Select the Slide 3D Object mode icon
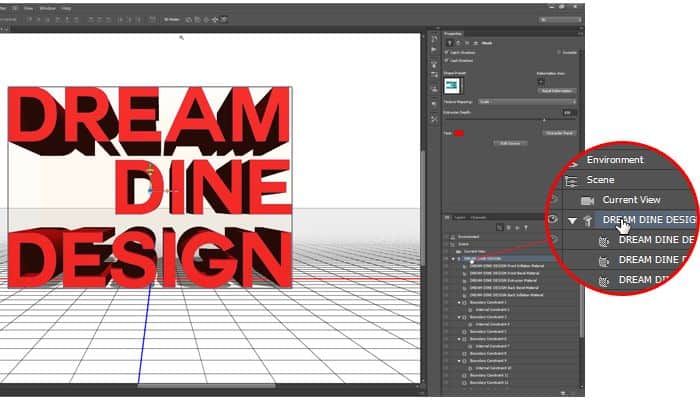700x400 pixels. pos(215,20)
